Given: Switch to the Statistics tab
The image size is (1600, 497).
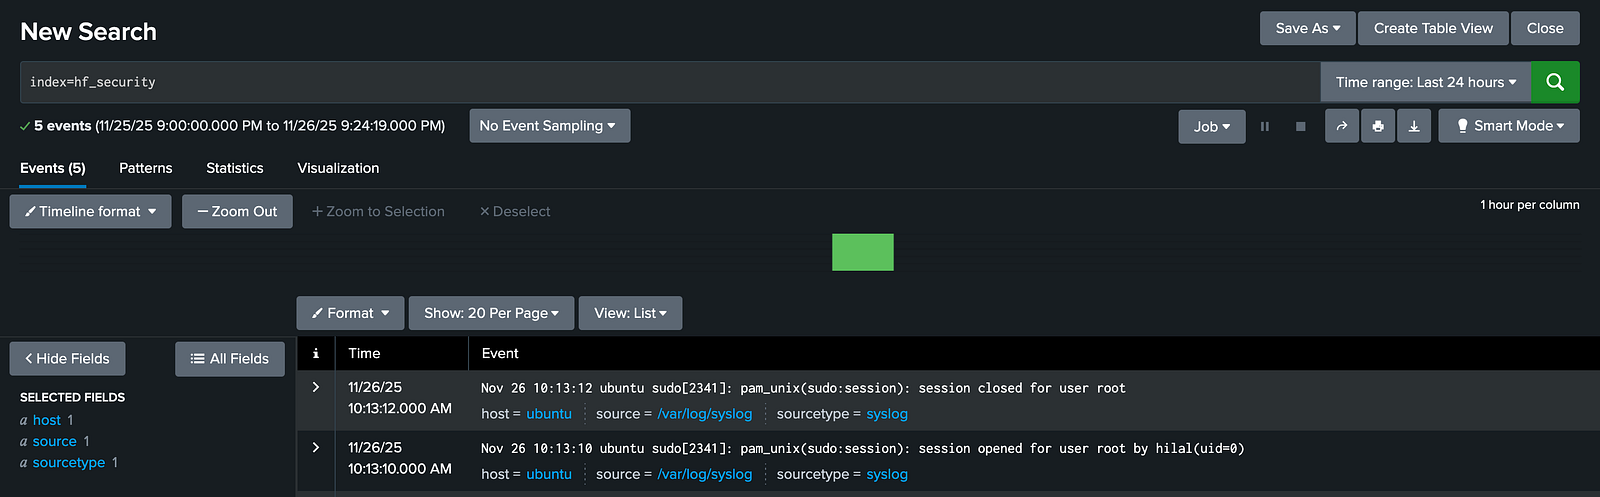Looking at the screenshot, I should [235, 168].
